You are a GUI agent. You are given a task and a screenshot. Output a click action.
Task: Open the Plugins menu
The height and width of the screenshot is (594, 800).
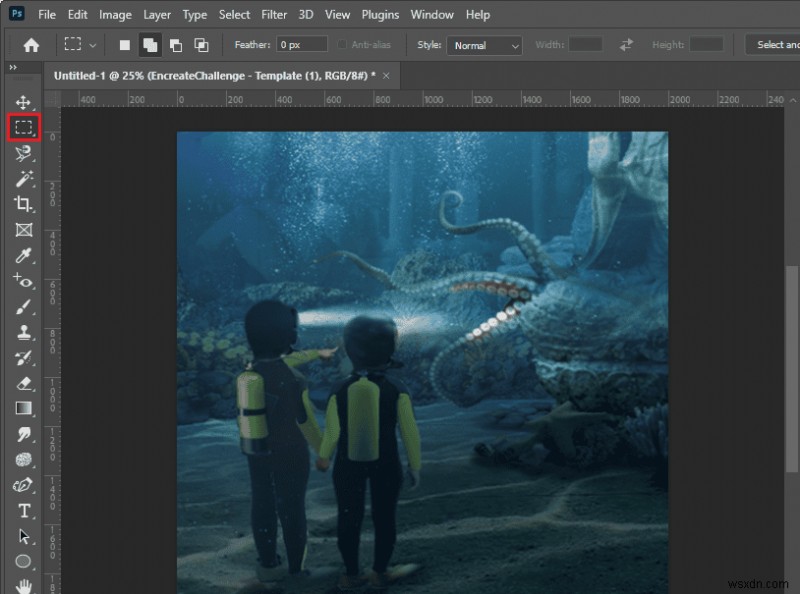pyautogui.click(x=381, y=15)
